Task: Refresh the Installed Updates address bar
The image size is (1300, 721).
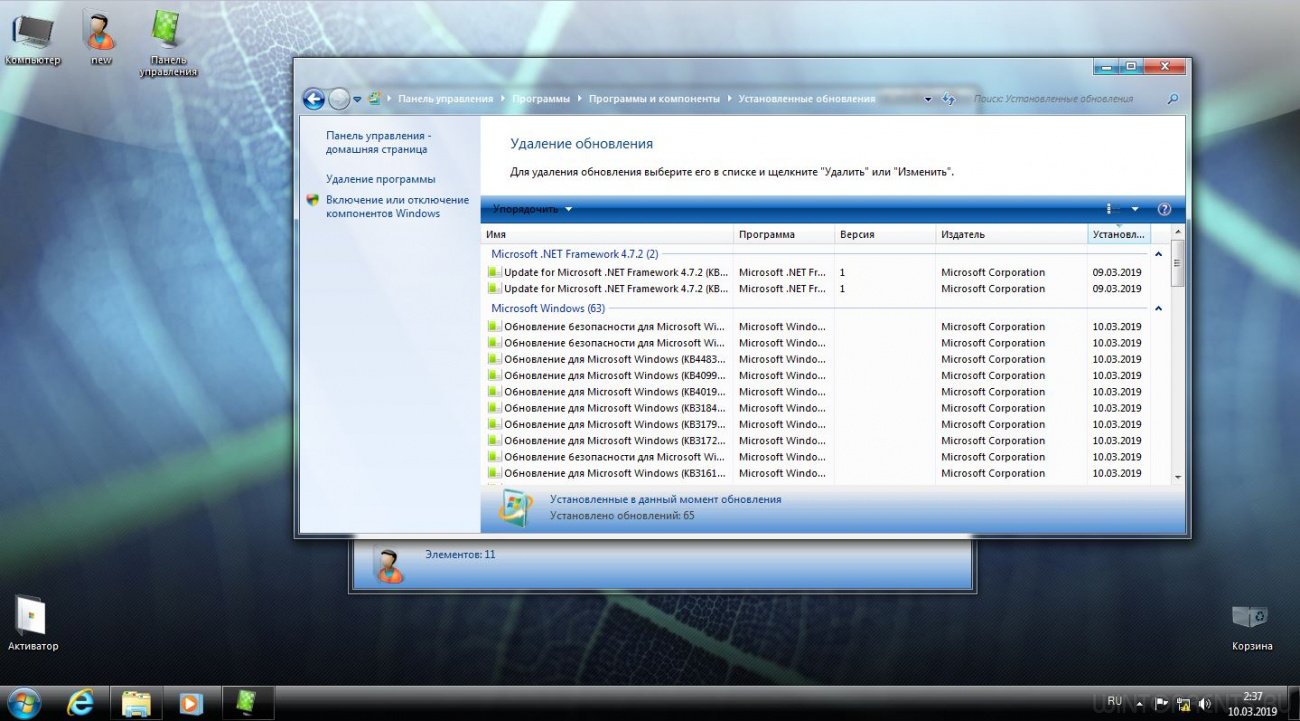Action: tap(948, 99)
